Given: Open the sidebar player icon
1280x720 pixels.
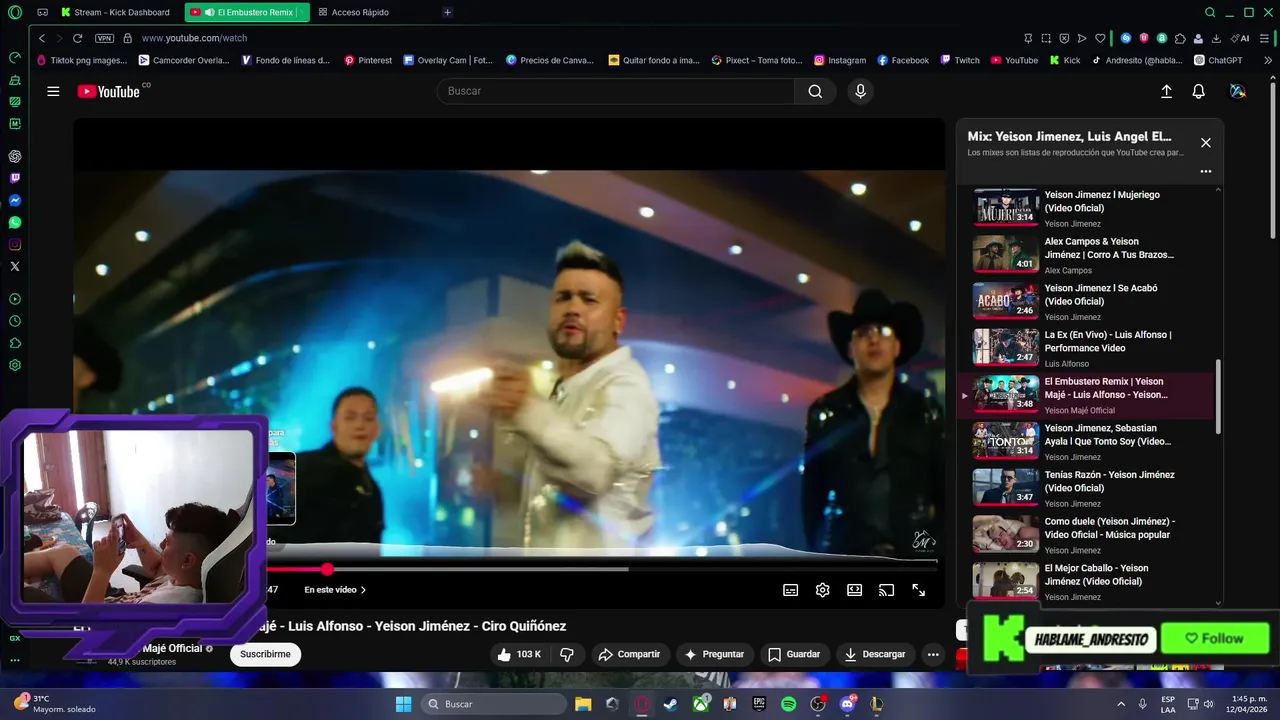Looking at the screenshot, I should 15,299.
